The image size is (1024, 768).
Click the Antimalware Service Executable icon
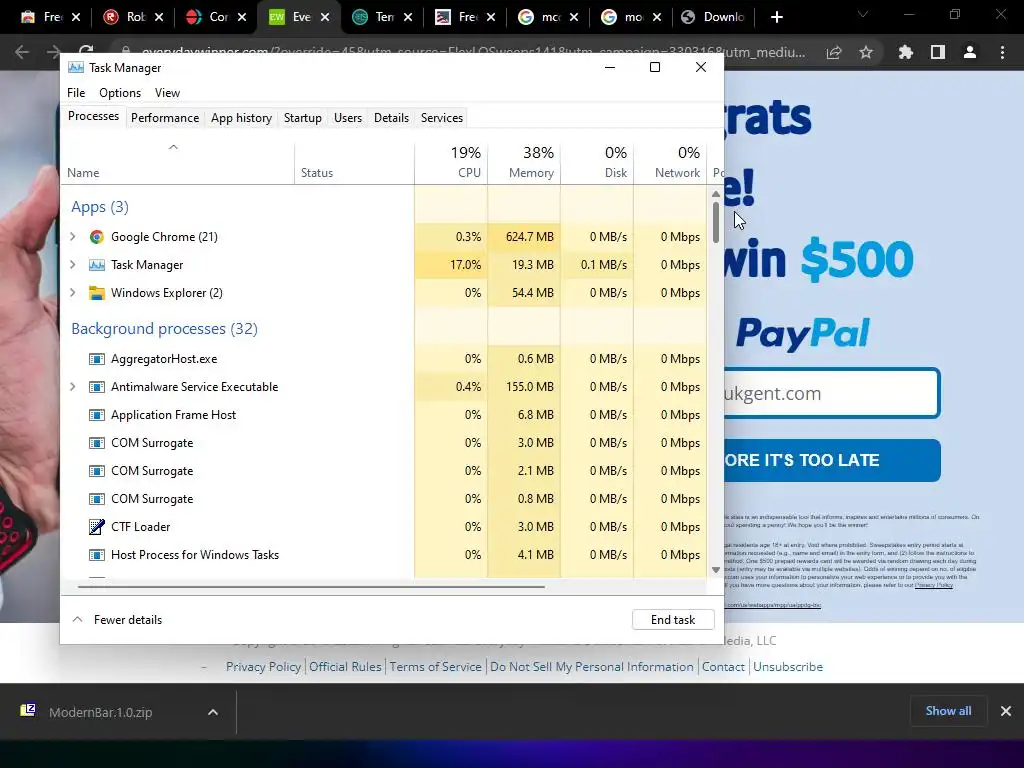click(x=97, y=387)
